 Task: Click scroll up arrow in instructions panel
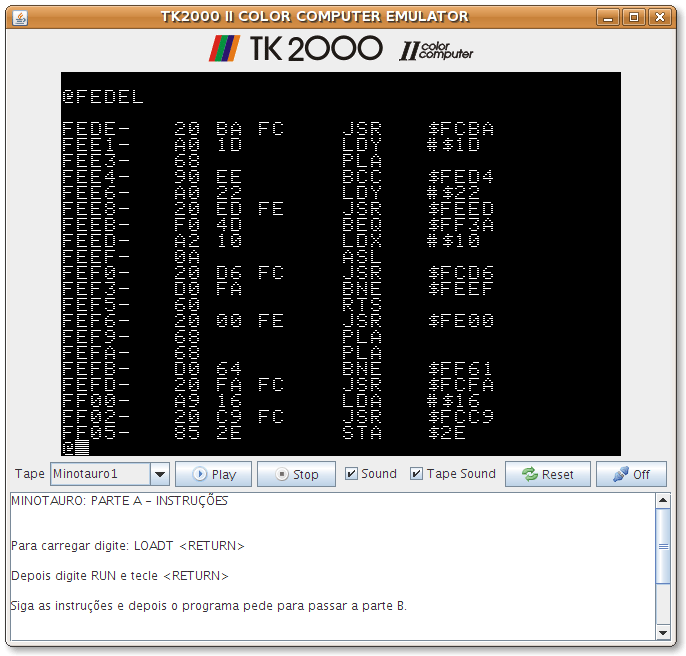pyautogui.click(x=663, y=500)
